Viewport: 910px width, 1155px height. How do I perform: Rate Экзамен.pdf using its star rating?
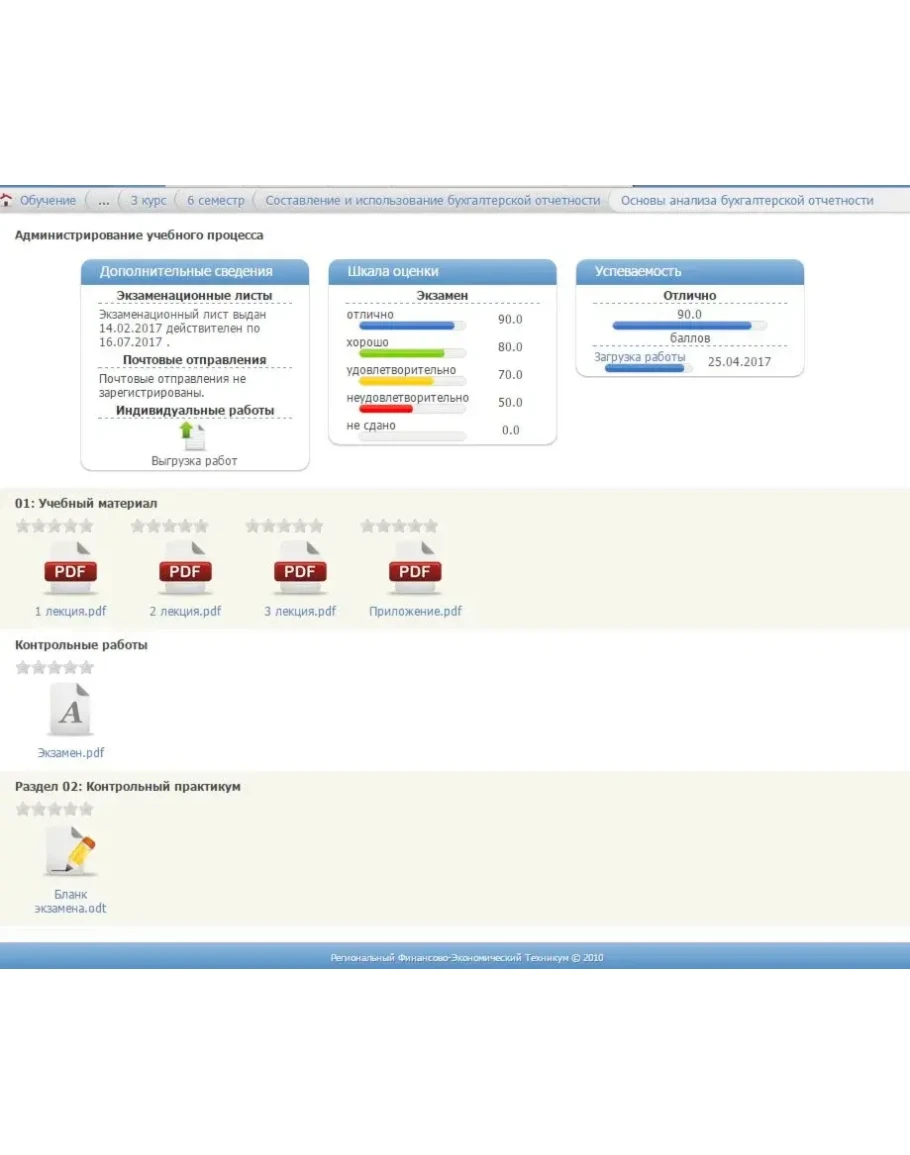(55, 668)
